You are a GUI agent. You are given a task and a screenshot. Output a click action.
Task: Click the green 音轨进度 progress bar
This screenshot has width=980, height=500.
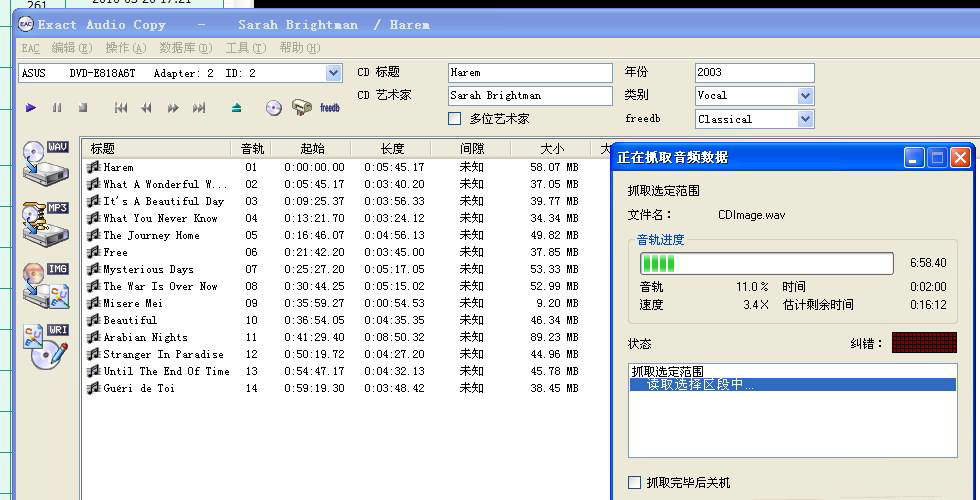767,263
